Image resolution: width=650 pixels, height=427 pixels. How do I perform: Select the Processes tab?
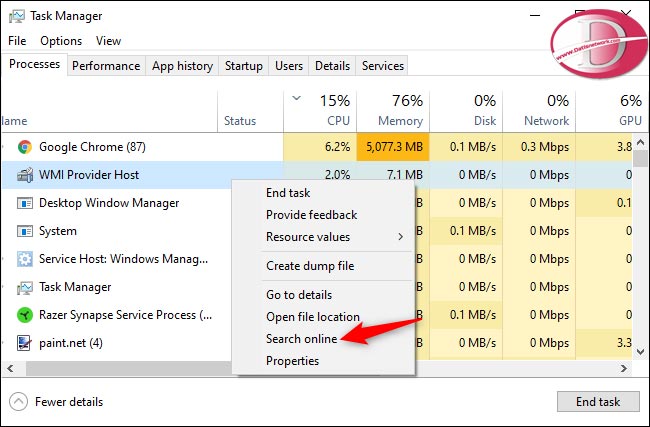coord(34,64)
